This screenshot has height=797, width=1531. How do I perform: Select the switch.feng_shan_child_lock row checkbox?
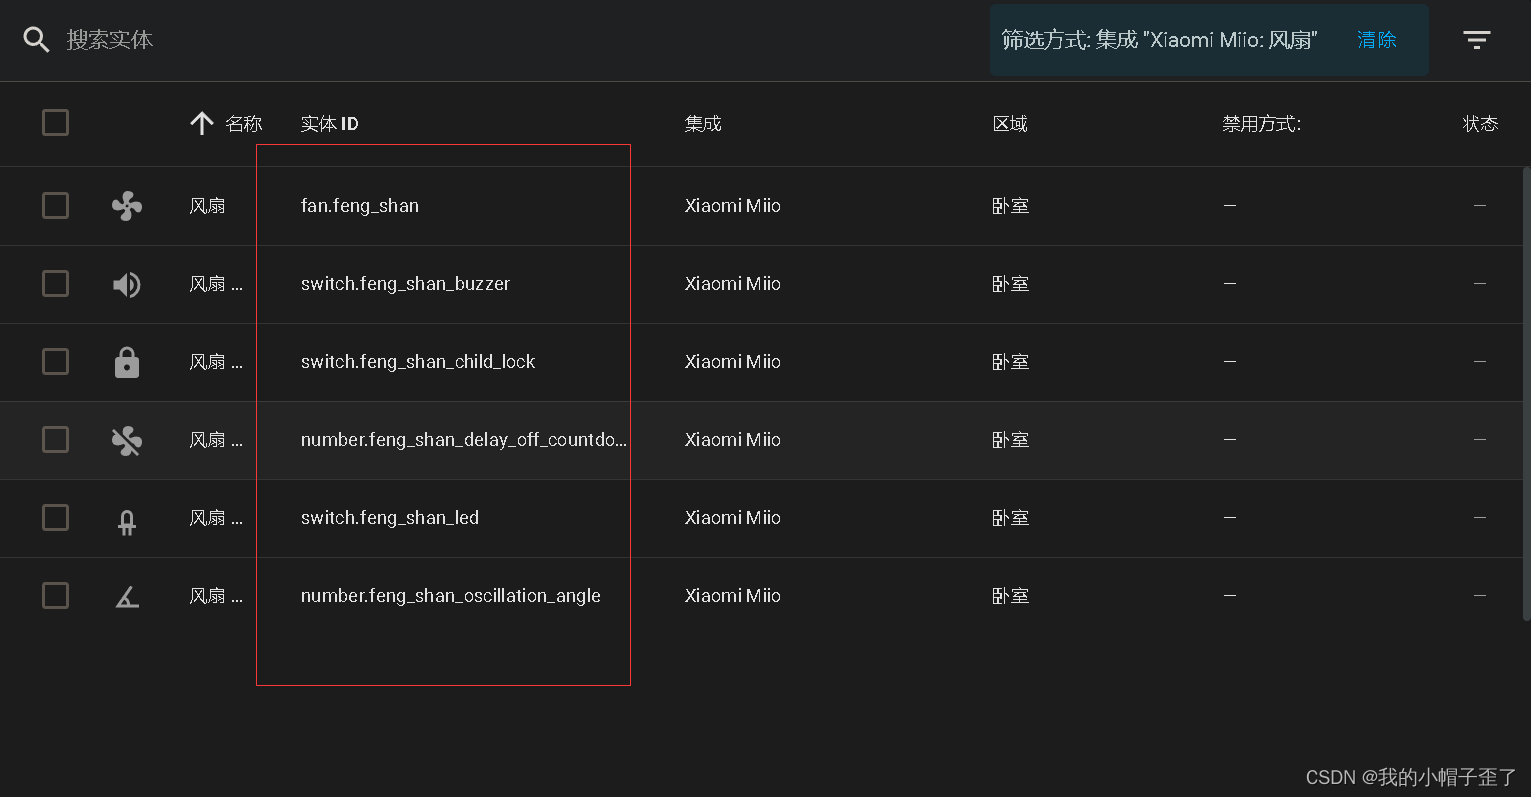pos(55,361)
